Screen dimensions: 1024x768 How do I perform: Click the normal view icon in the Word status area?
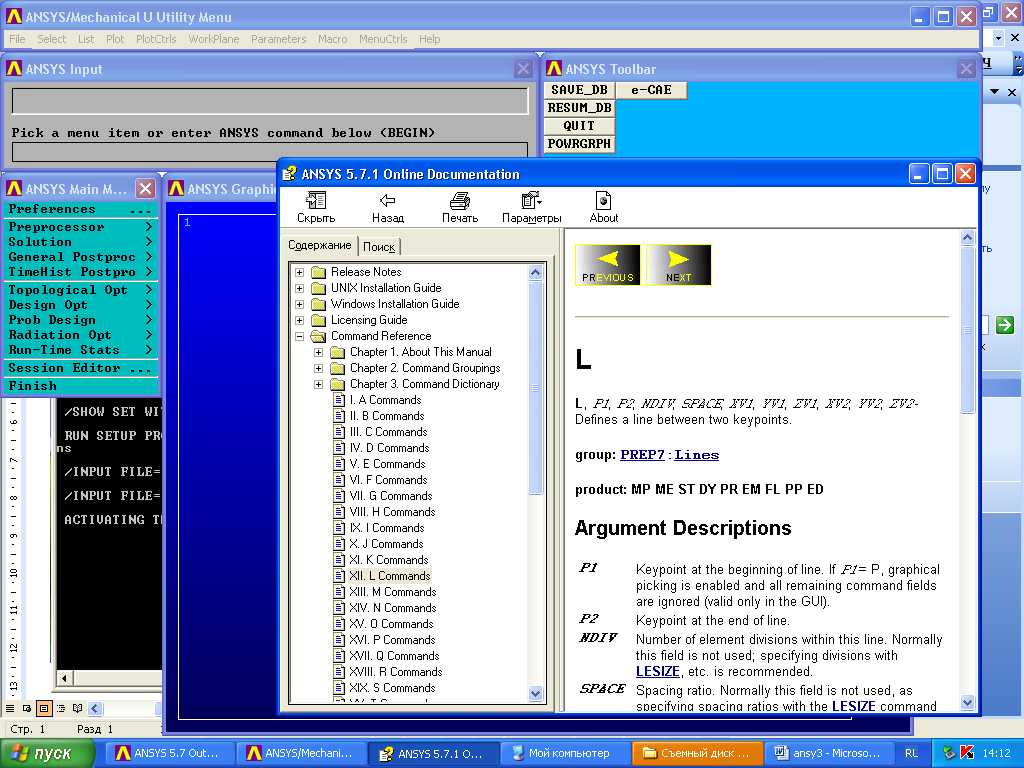click(10, 708)
